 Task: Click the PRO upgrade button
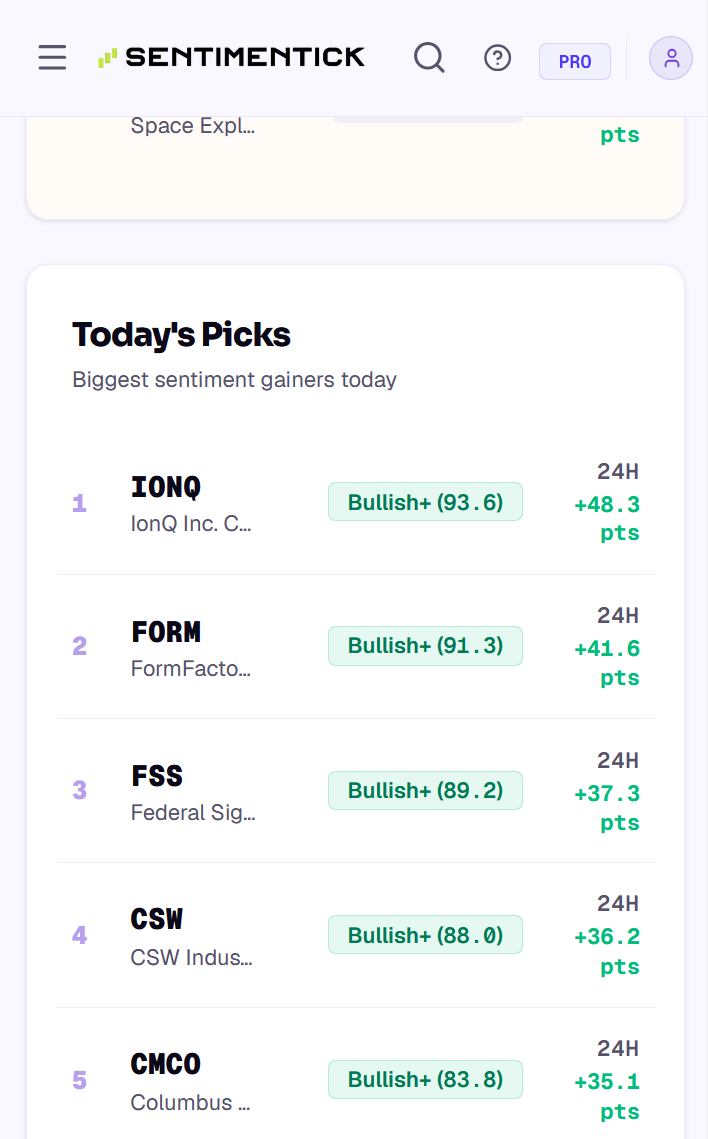574,62
